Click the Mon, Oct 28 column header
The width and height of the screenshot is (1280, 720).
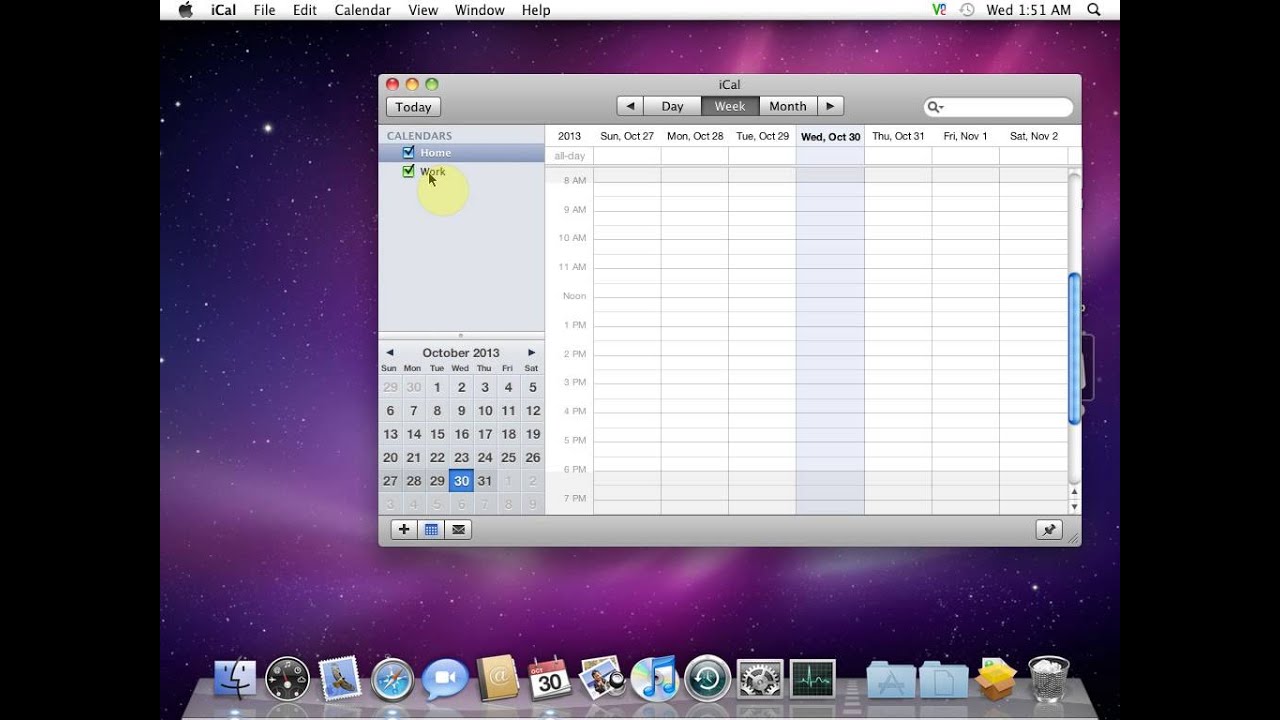point(695,136)
